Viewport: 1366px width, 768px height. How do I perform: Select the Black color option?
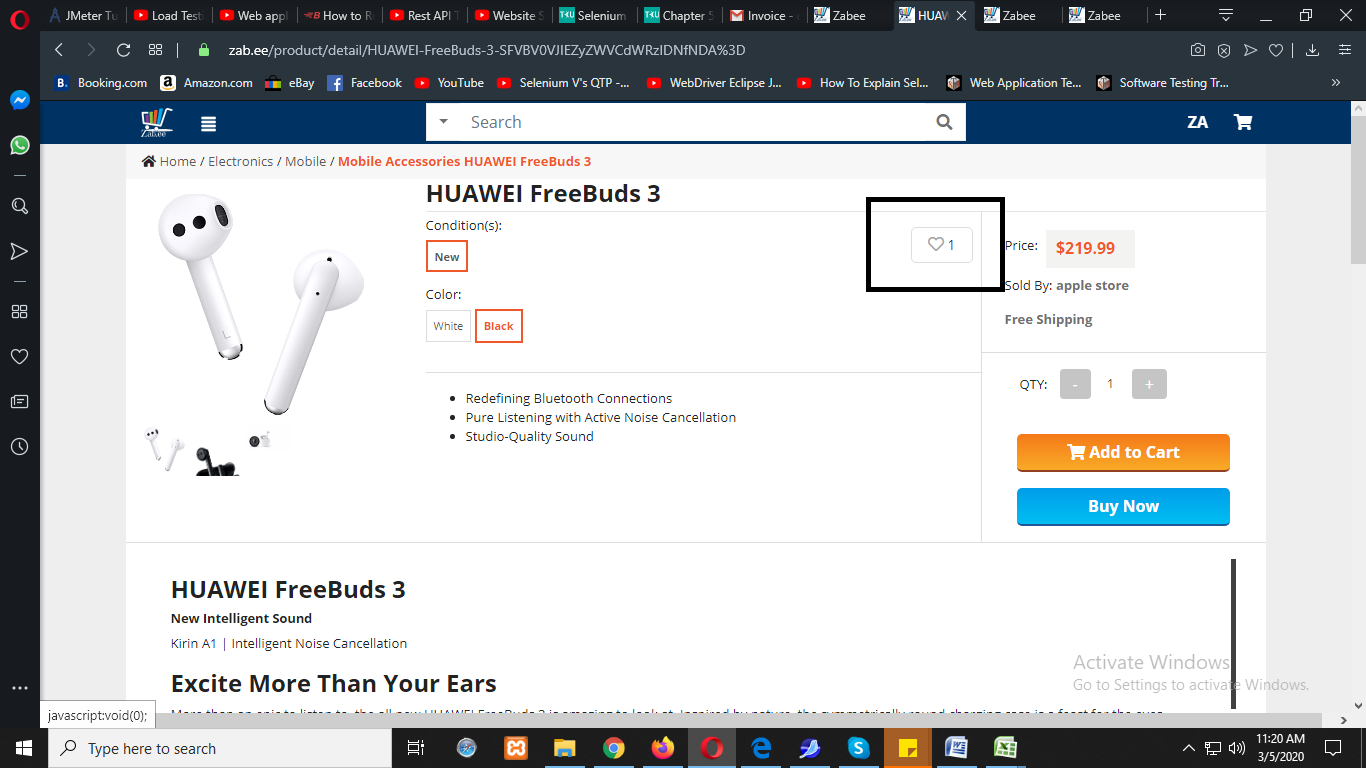499,326
